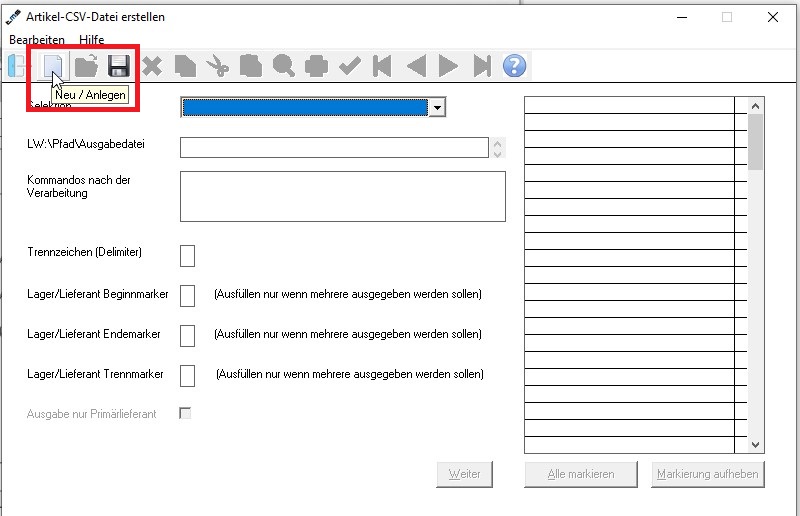
Task: Click the LW:\Pfad\Ausgabedatei input field
Action: (x=334, y=148)
